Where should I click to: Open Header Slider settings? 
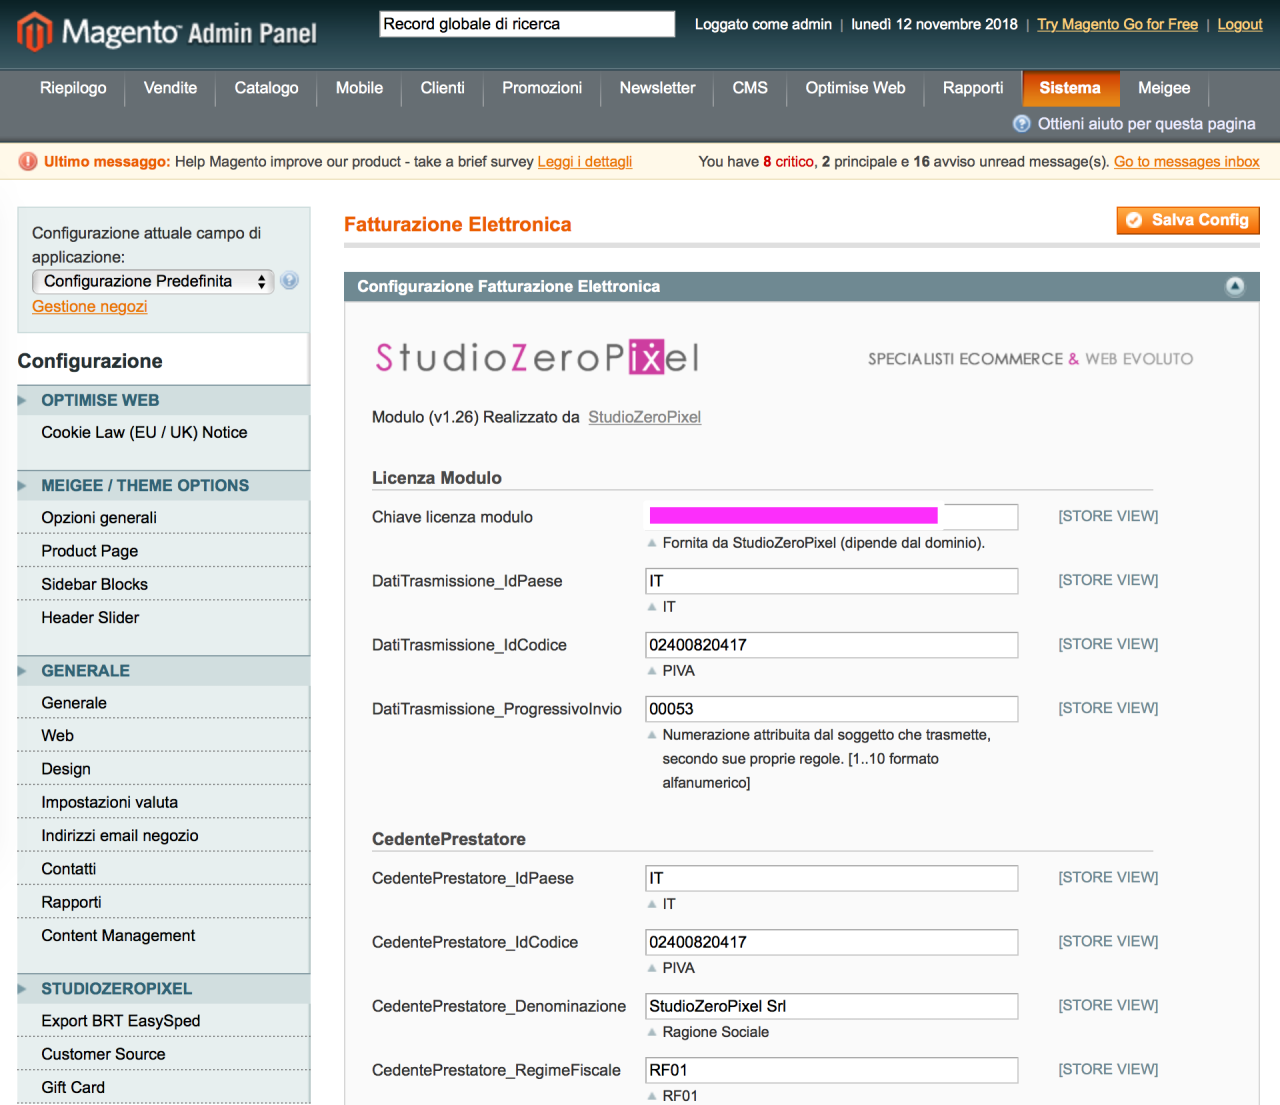[90, 617]
